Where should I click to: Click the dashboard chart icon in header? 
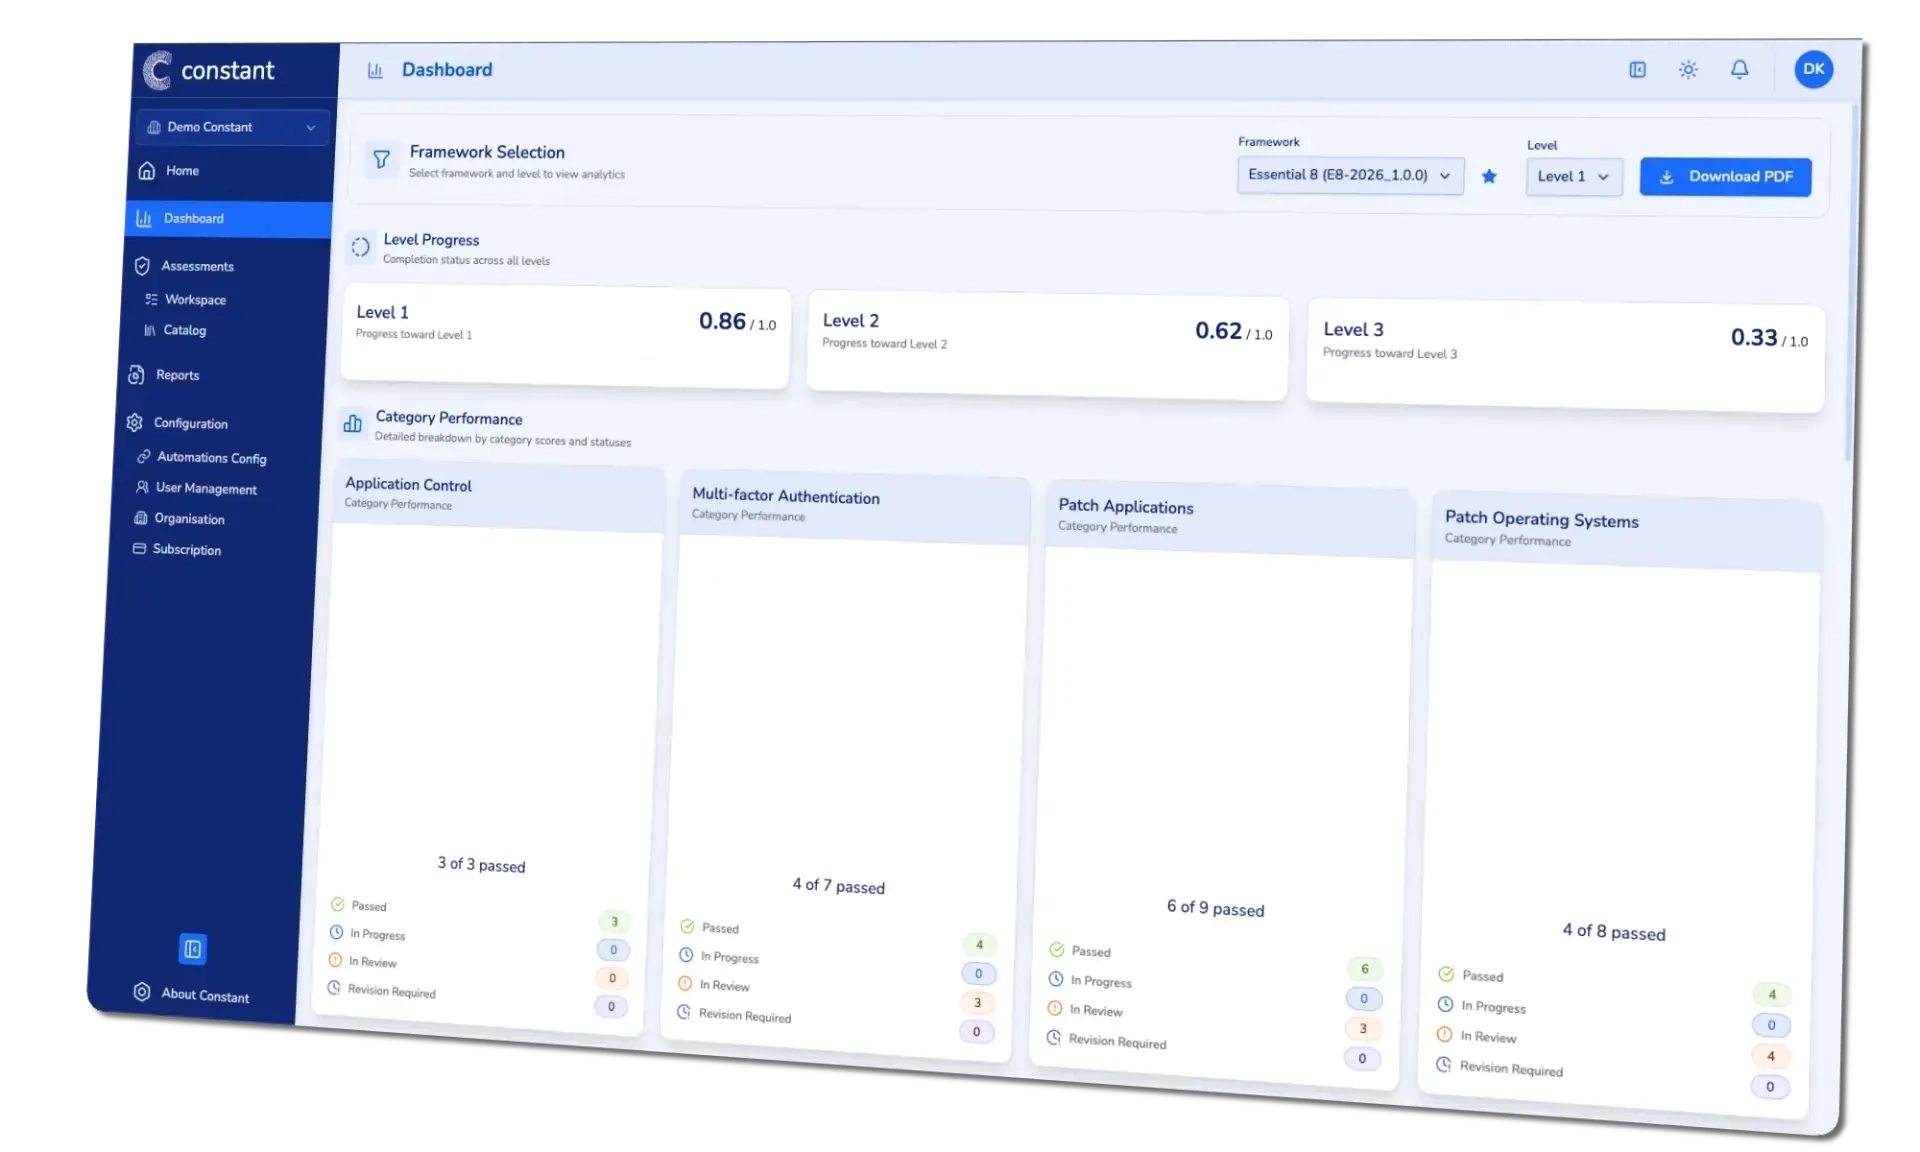click(375, 70)
